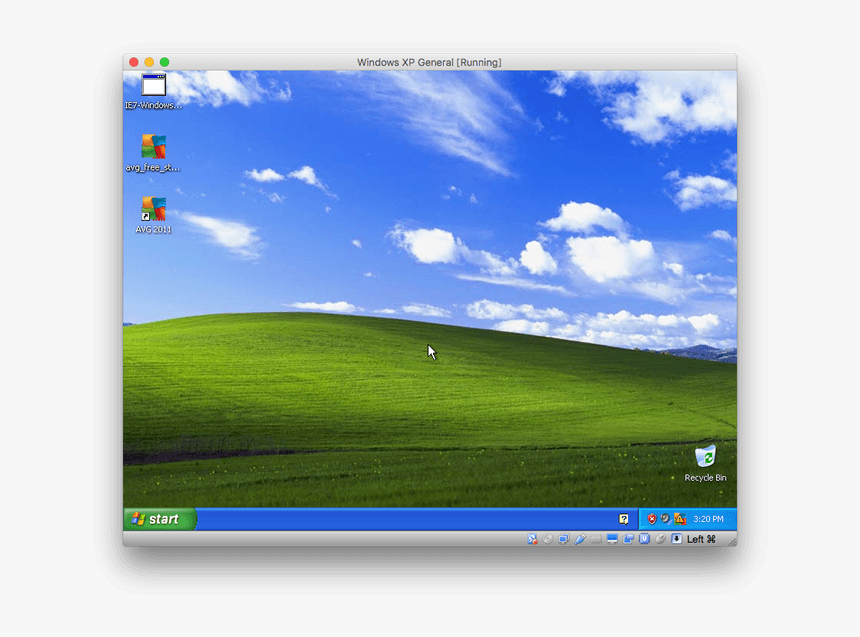Screen dimensions: 860x637
Task: Click the pen/tablet icon in the Parallels status bar
Action: tap(578, 538)
